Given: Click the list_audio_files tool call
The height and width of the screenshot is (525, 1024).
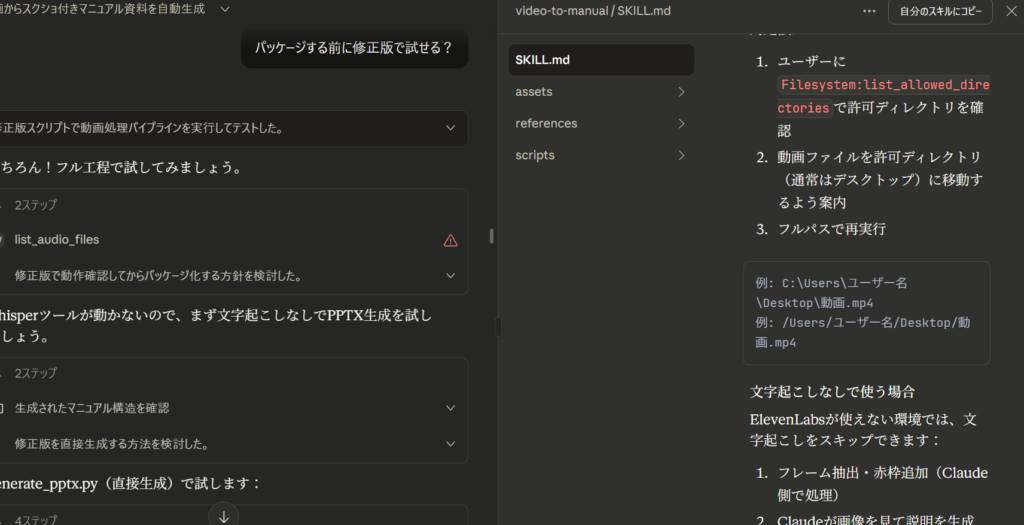Looking at the screenshot, I should pos(57,240).
